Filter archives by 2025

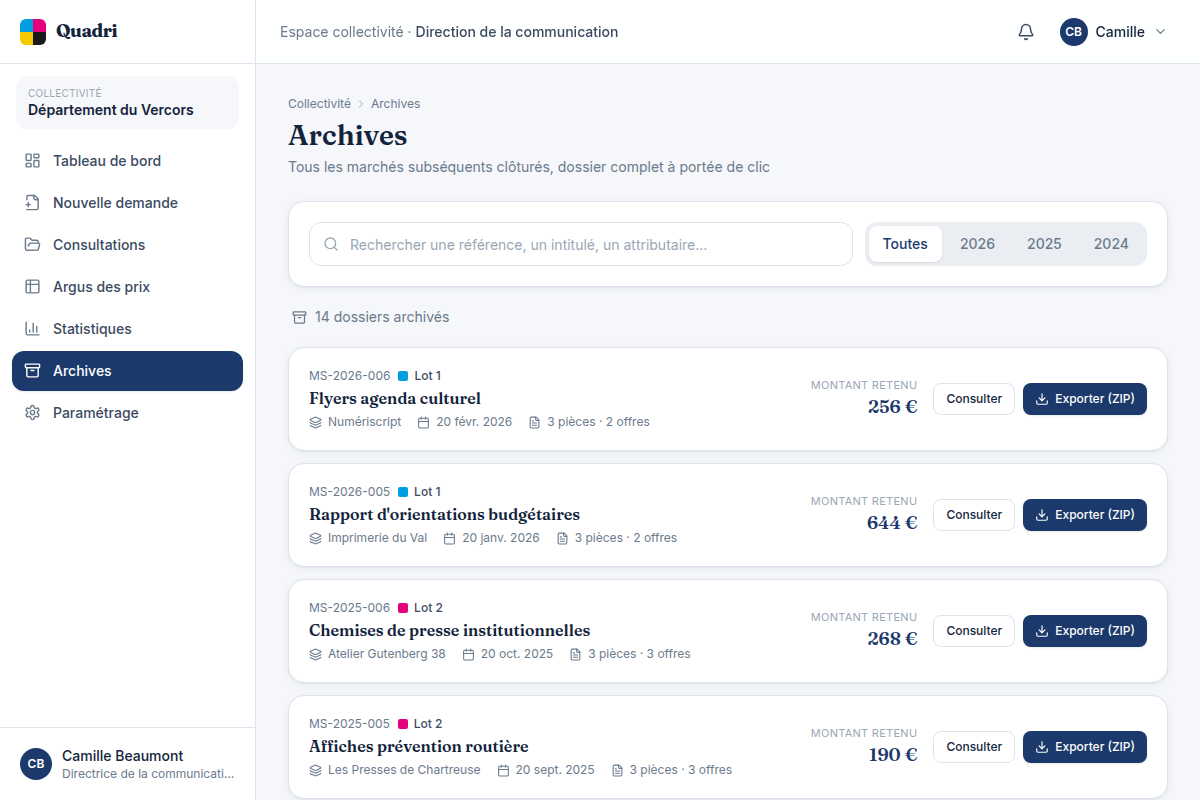pos(1044,244)
